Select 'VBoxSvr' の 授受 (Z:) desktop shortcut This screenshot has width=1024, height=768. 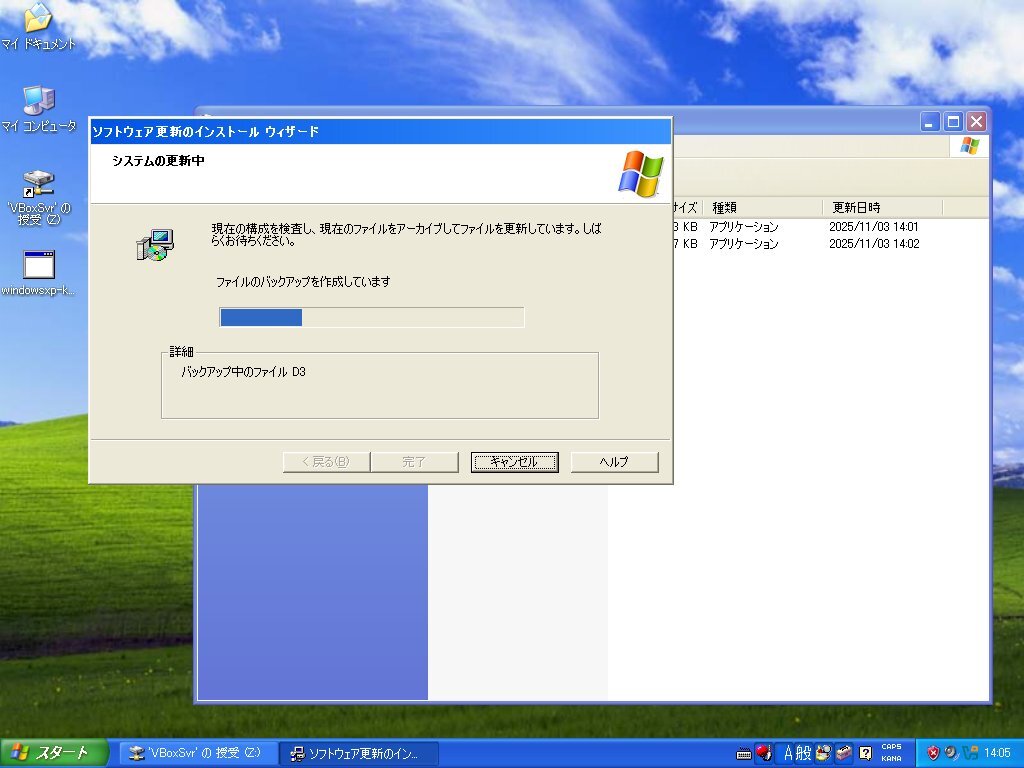(x=39, y=198)
